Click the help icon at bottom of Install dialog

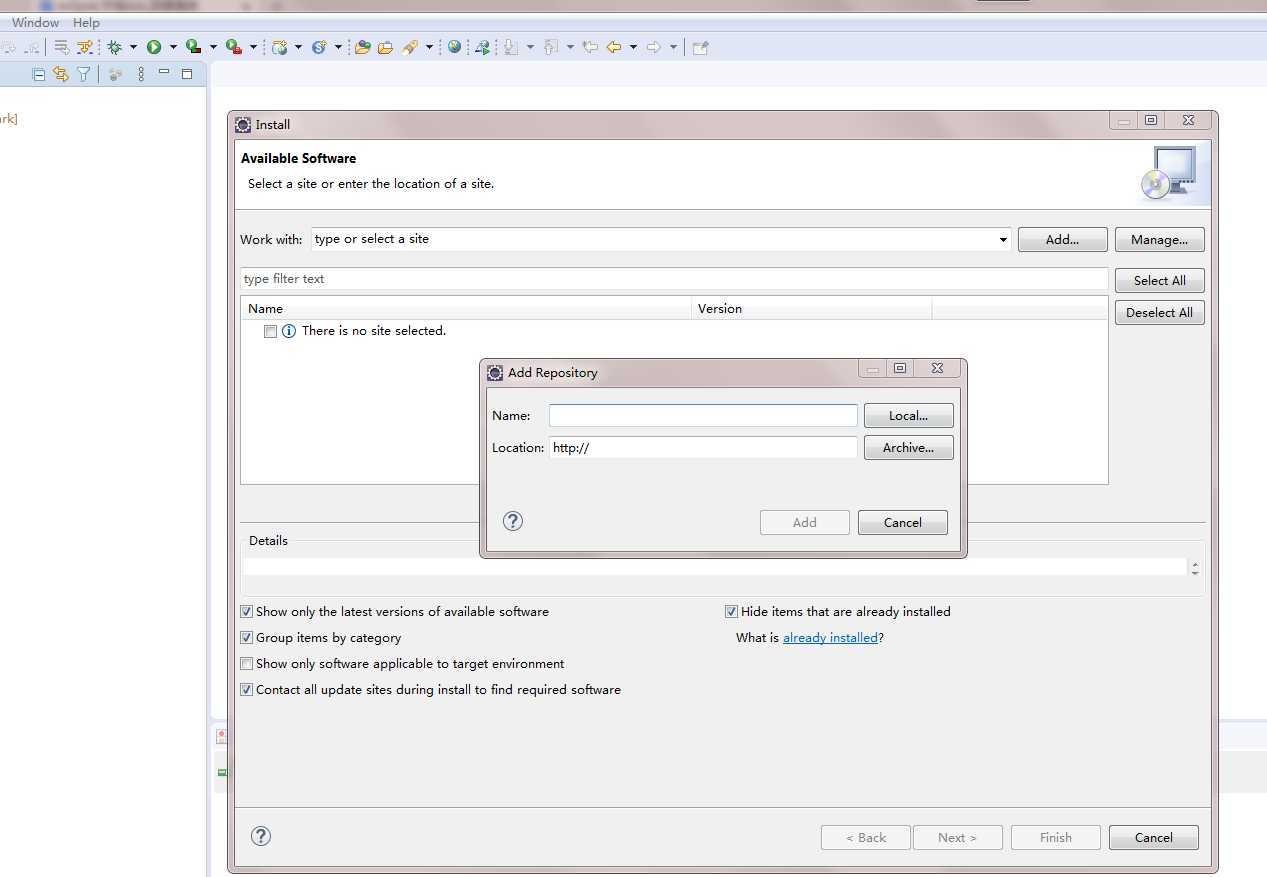tap(261, 836)
